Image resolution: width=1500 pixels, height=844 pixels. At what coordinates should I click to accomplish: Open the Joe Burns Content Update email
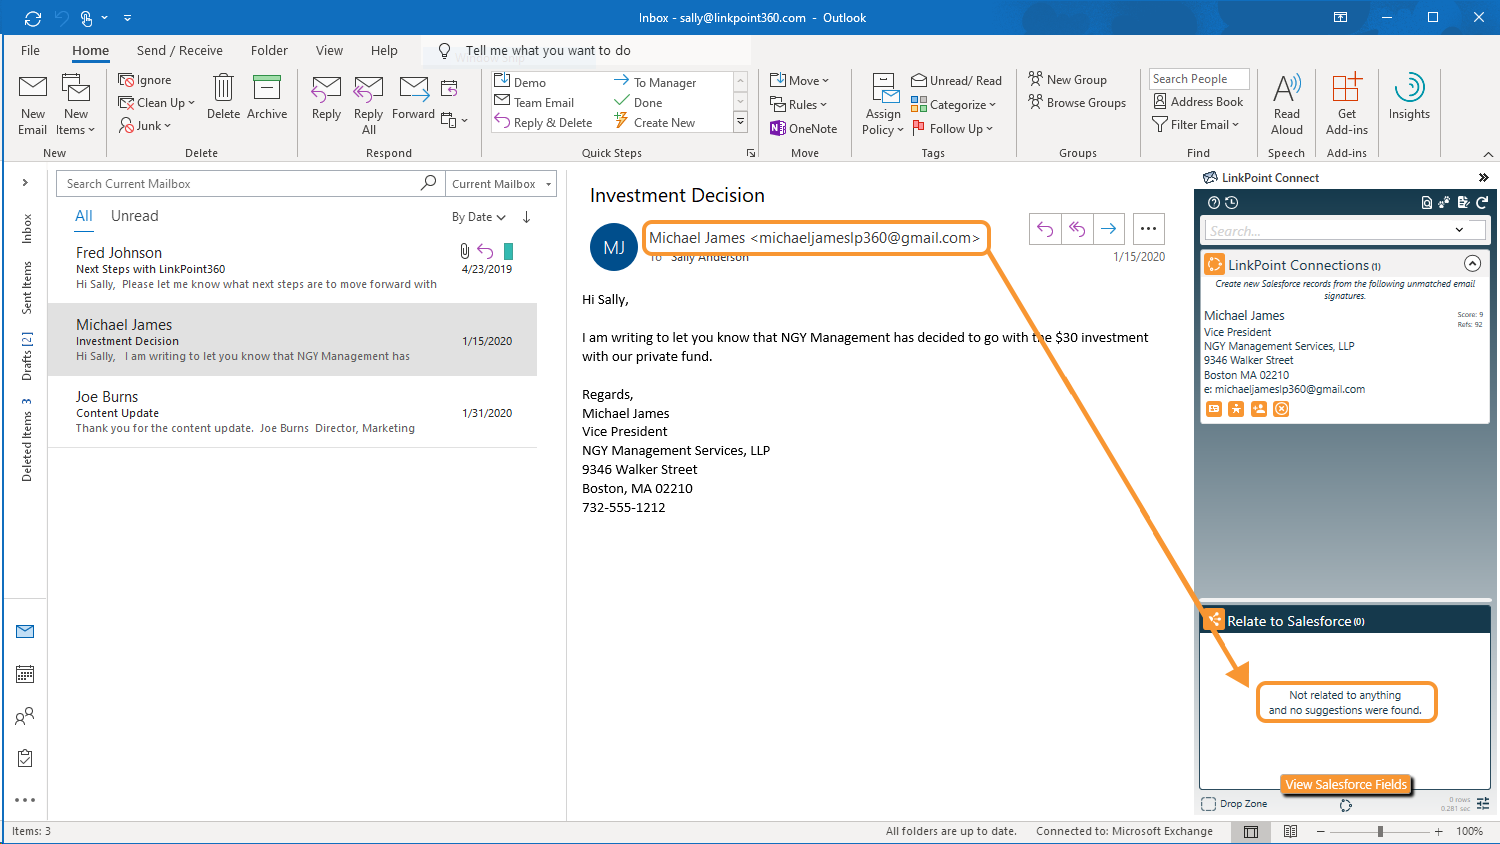[293, 412]
